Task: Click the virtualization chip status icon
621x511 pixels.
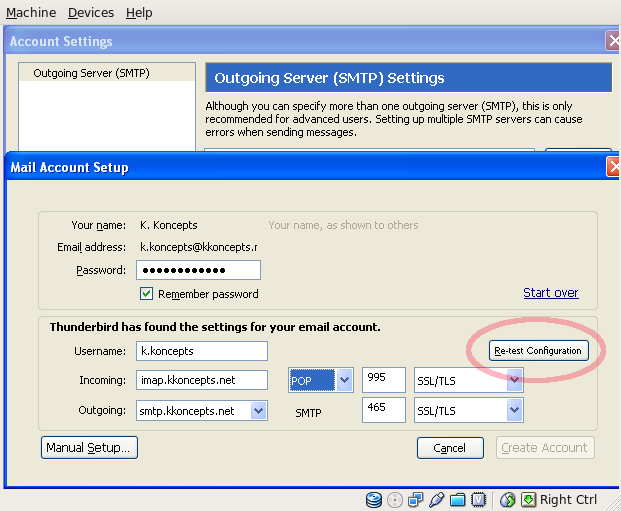Action: coord(479,500)
